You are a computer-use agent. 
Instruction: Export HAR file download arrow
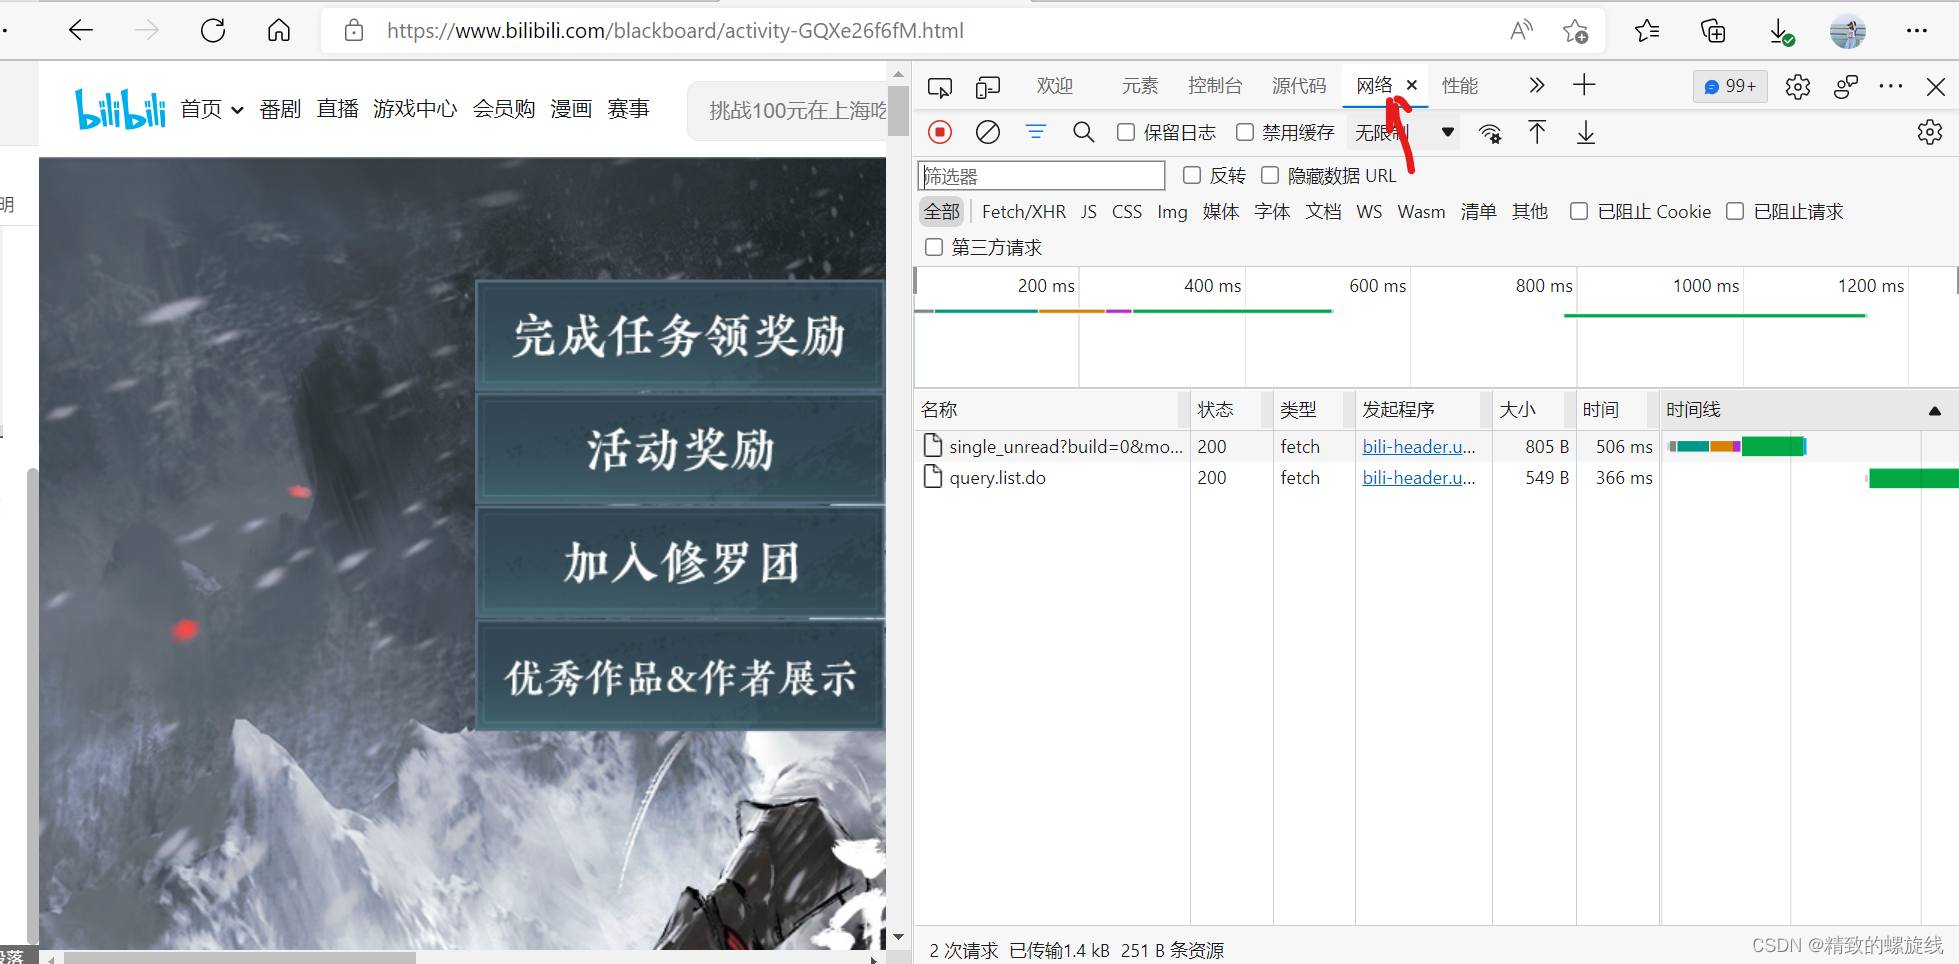[1586, 132]
